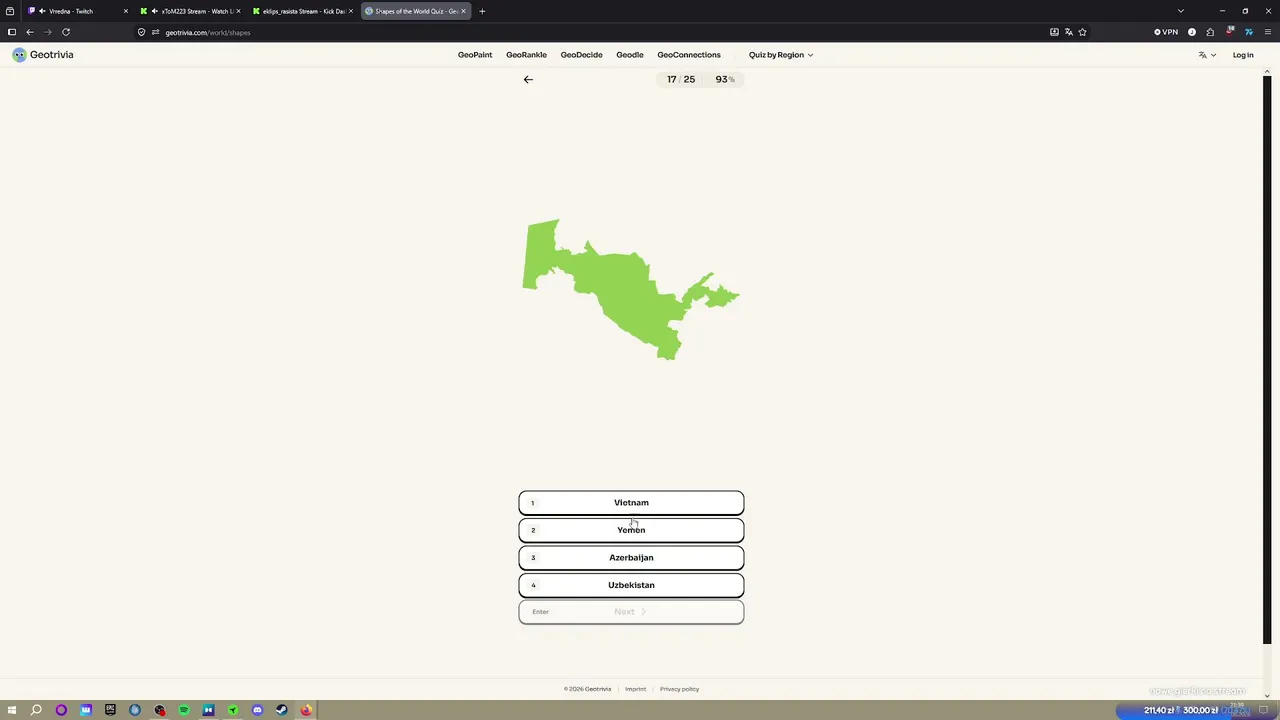Open Epic Games Launcher from taskbar

click(110, 710)
